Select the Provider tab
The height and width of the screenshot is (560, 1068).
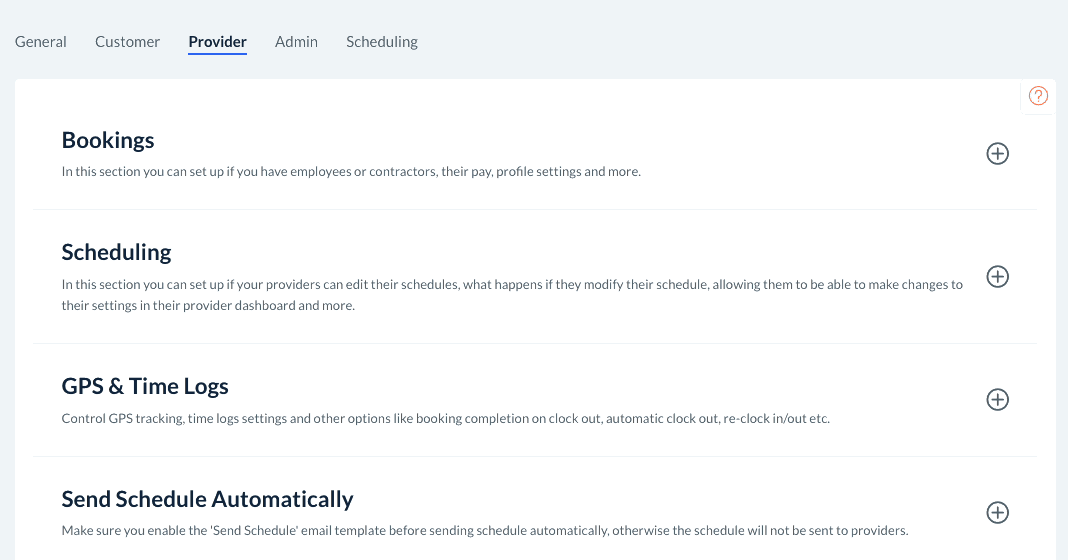(x=217, y=42)
